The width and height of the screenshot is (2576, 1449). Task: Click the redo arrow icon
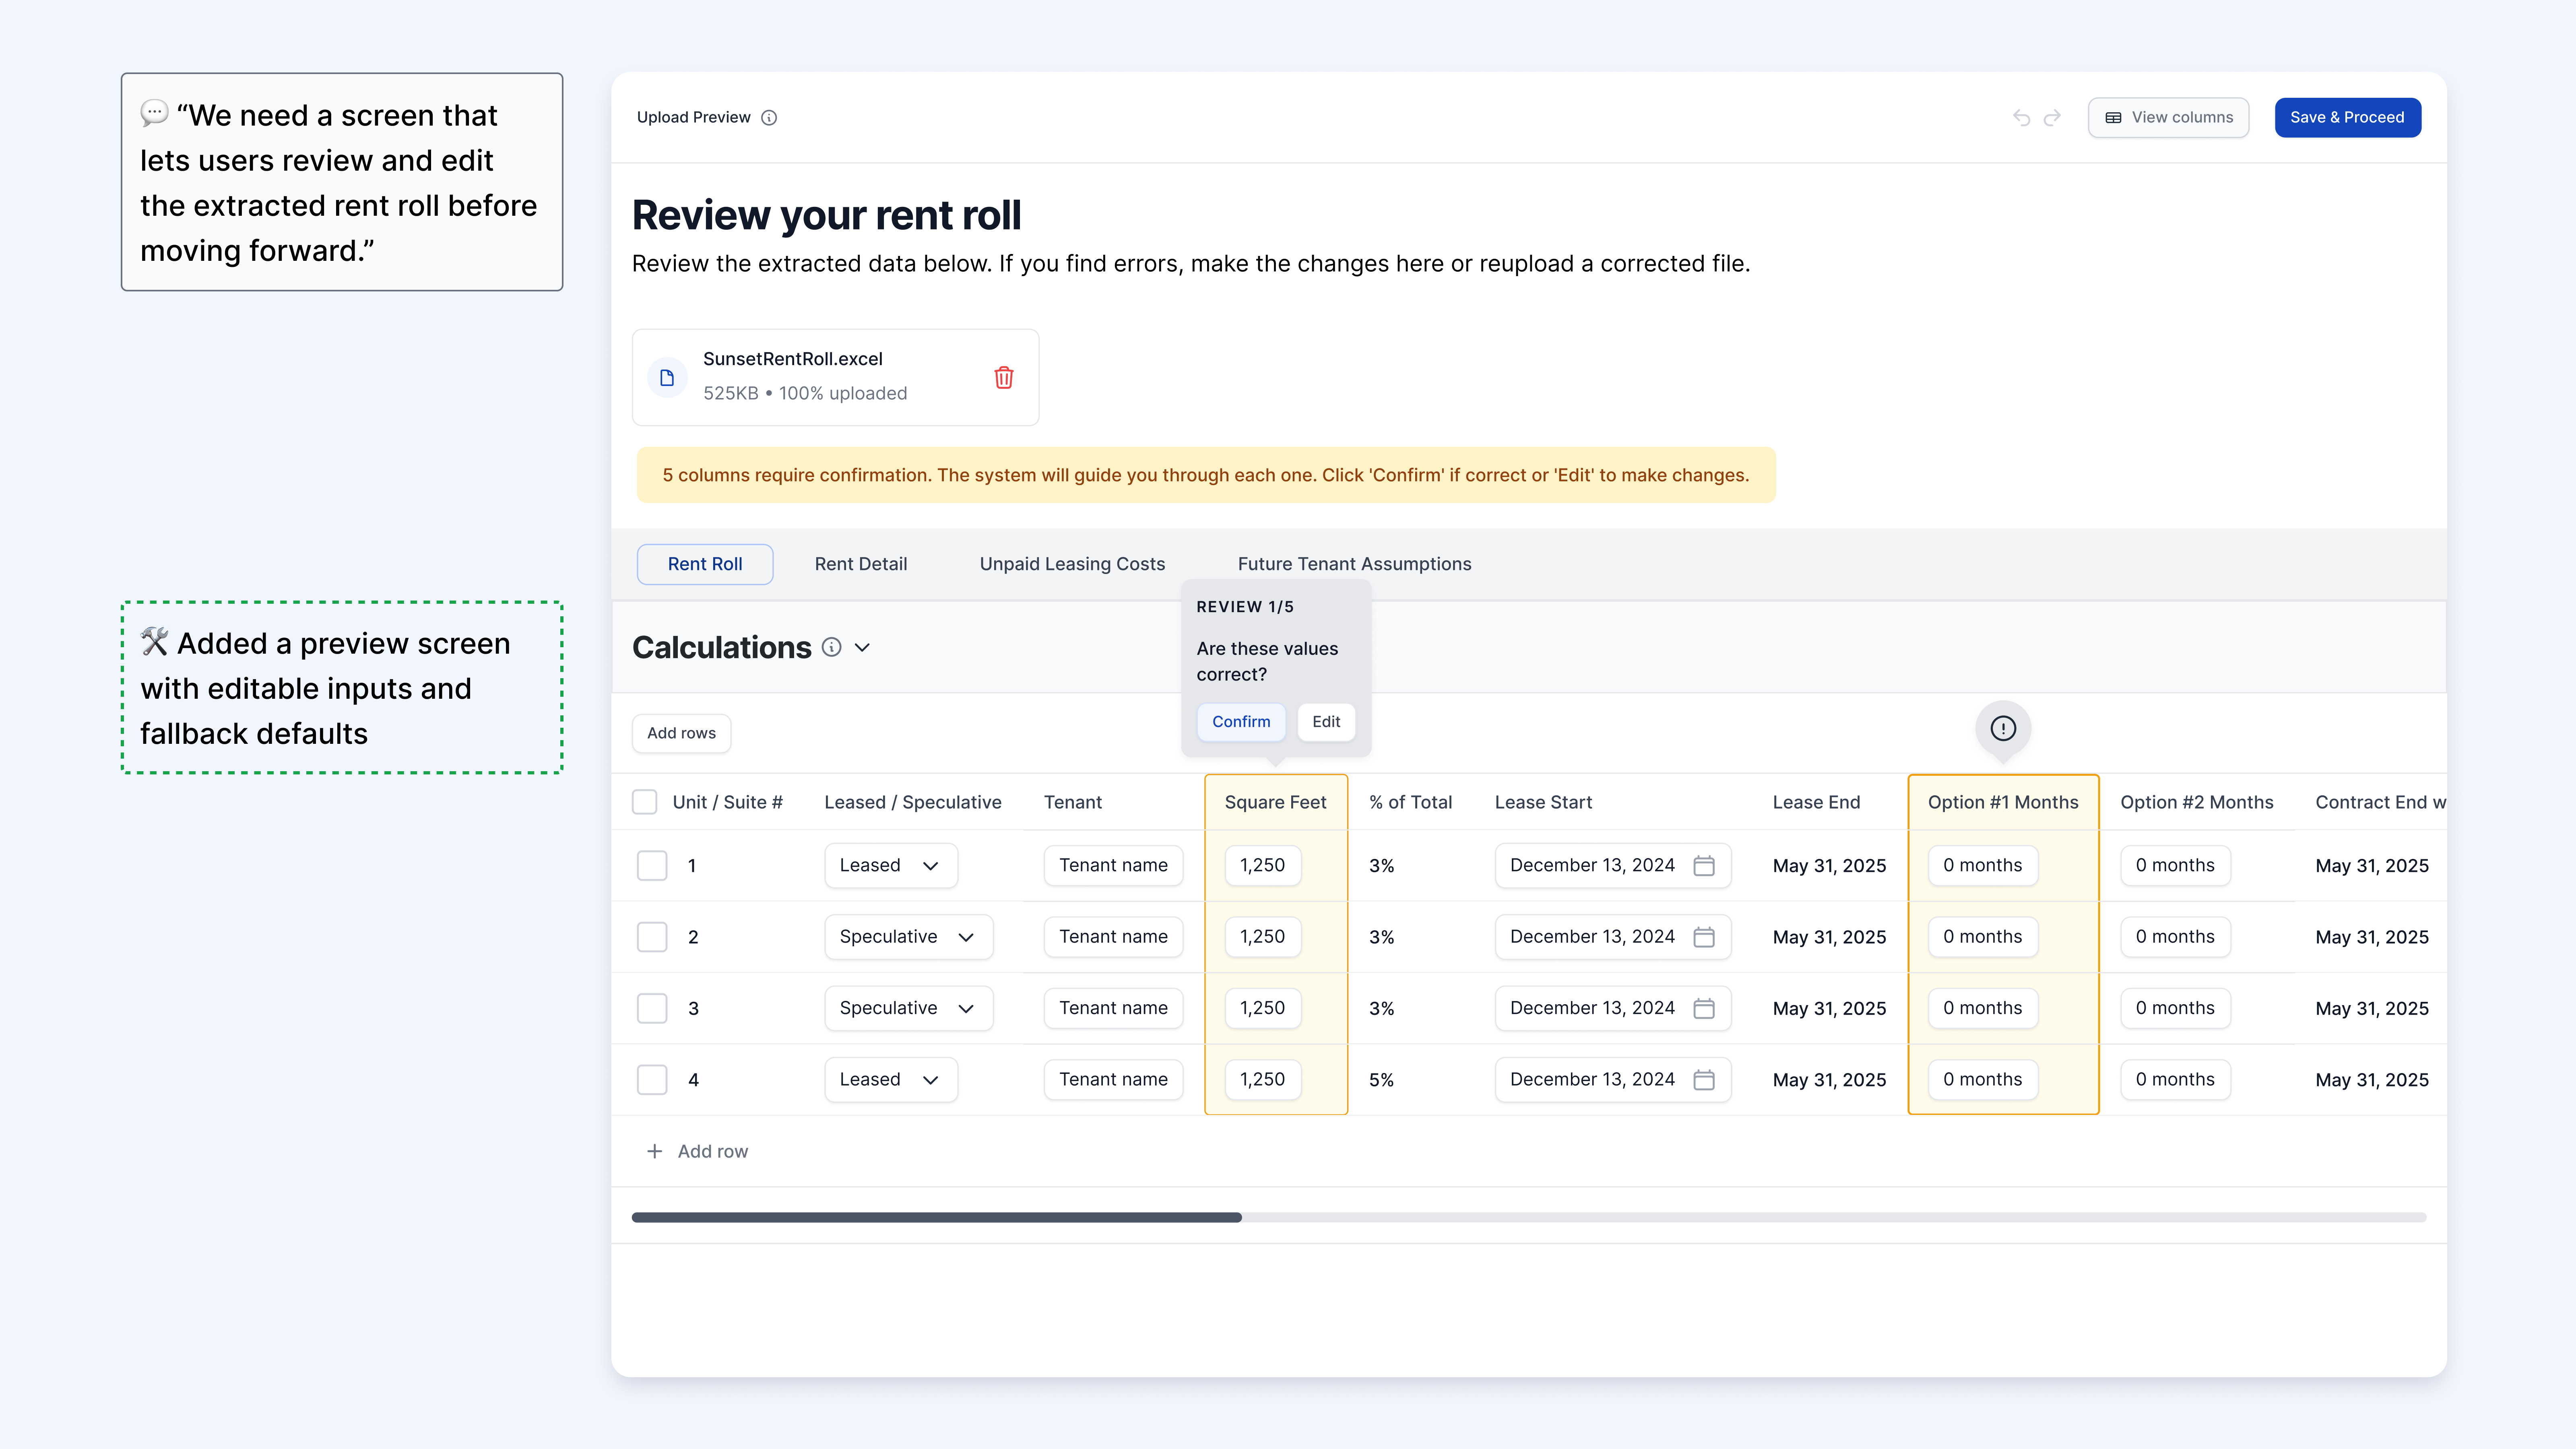(2052, 118)
